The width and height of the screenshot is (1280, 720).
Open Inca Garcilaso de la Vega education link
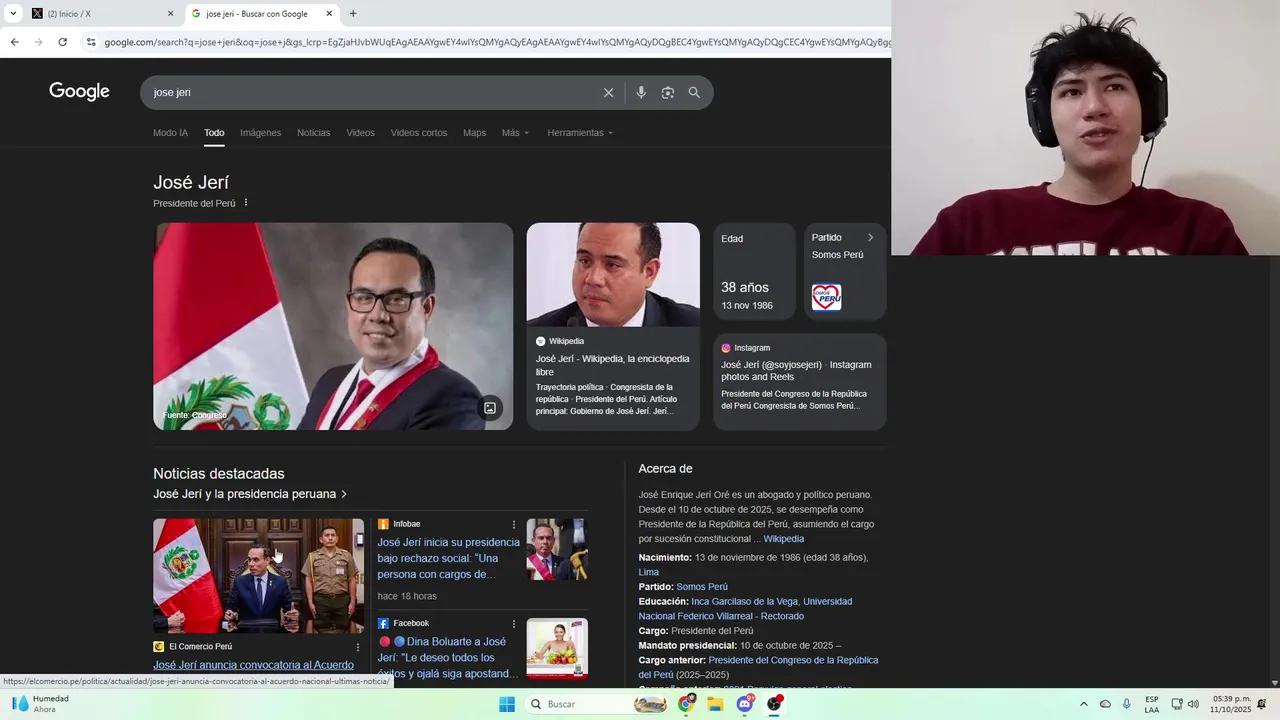coord(744,602)
